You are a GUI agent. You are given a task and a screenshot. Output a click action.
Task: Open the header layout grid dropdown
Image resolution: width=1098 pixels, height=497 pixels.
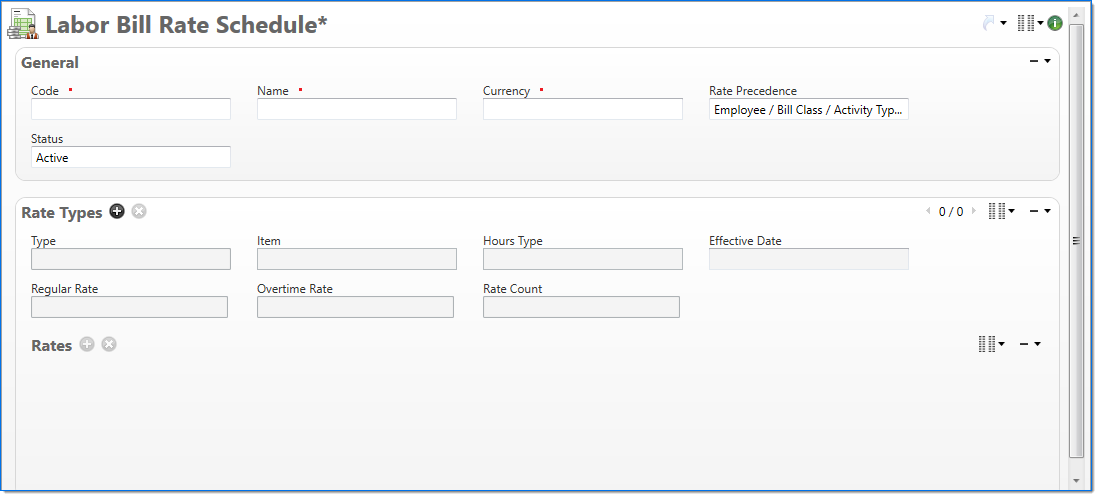click(1029, 23)
